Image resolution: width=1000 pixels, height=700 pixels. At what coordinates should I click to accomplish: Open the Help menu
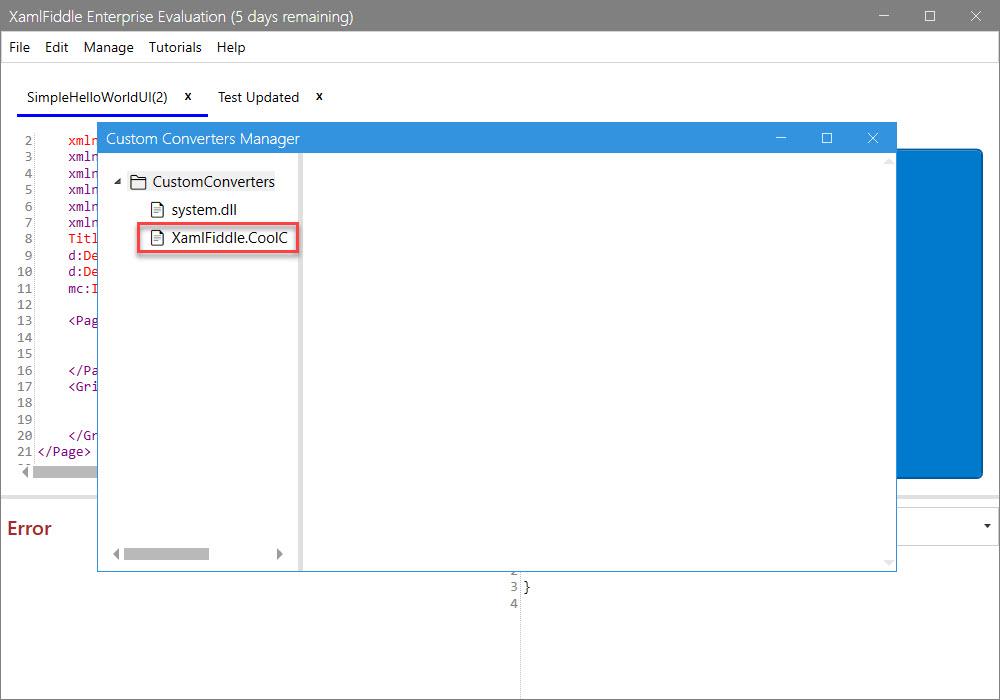[x=231, y=47]
